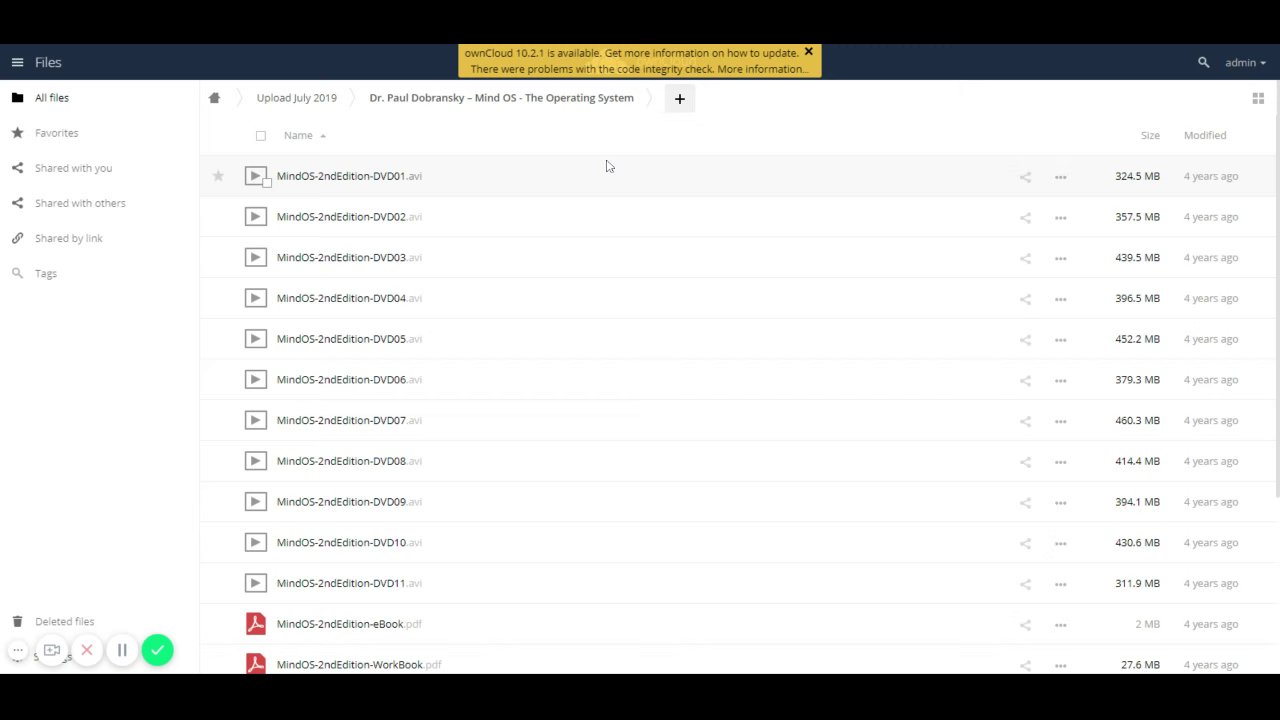Open MindOS-2ndEdition-DVD08.avi file

[349, 461]
